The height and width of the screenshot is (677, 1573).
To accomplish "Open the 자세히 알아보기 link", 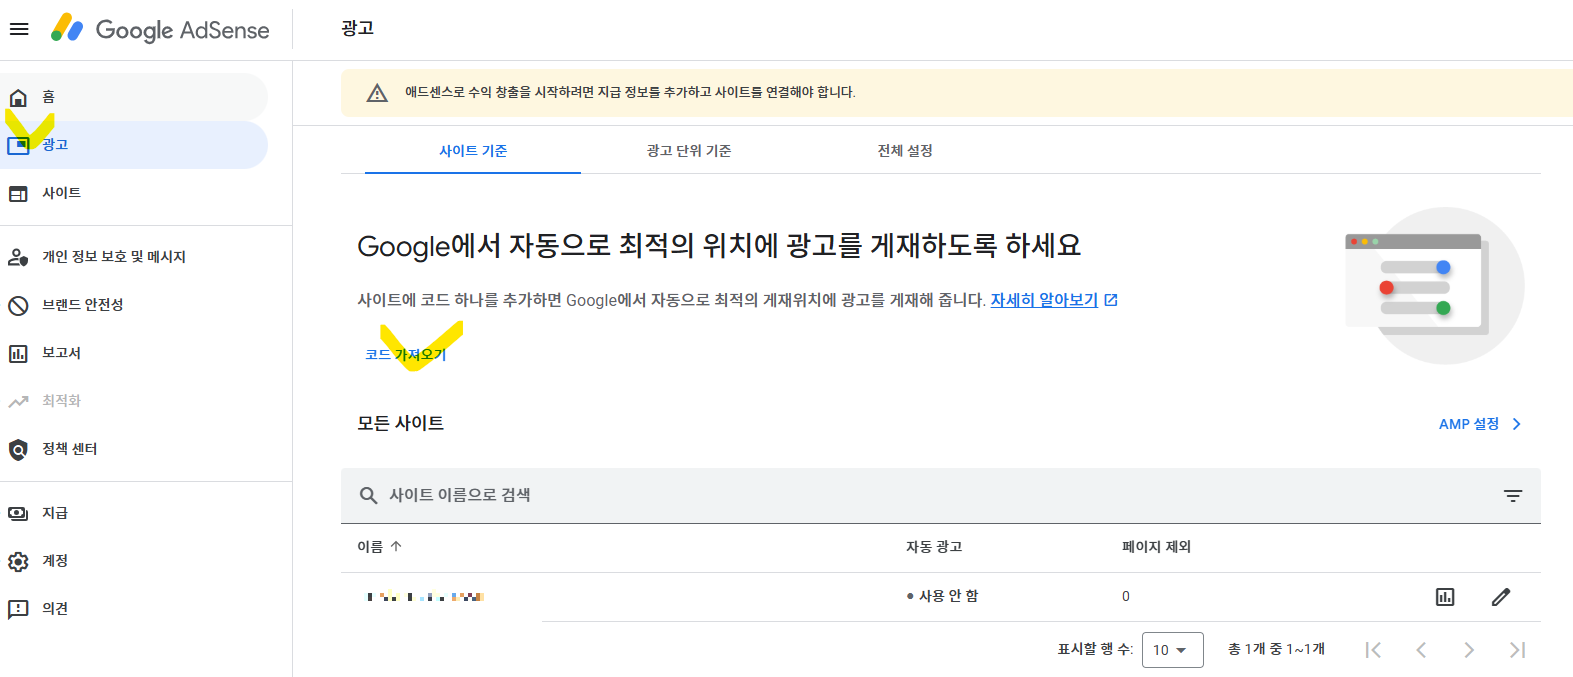I will [x=1044, y=300].
